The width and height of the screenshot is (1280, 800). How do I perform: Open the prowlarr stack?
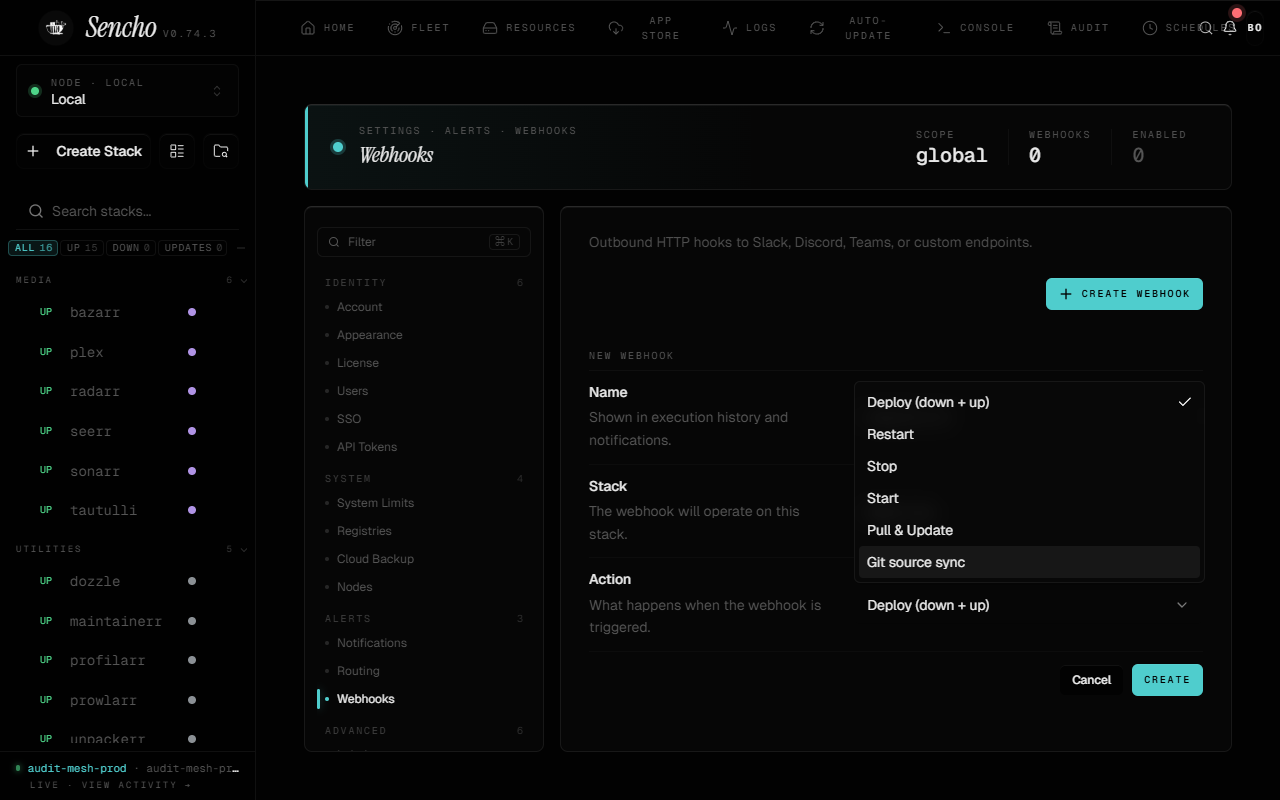127,700
